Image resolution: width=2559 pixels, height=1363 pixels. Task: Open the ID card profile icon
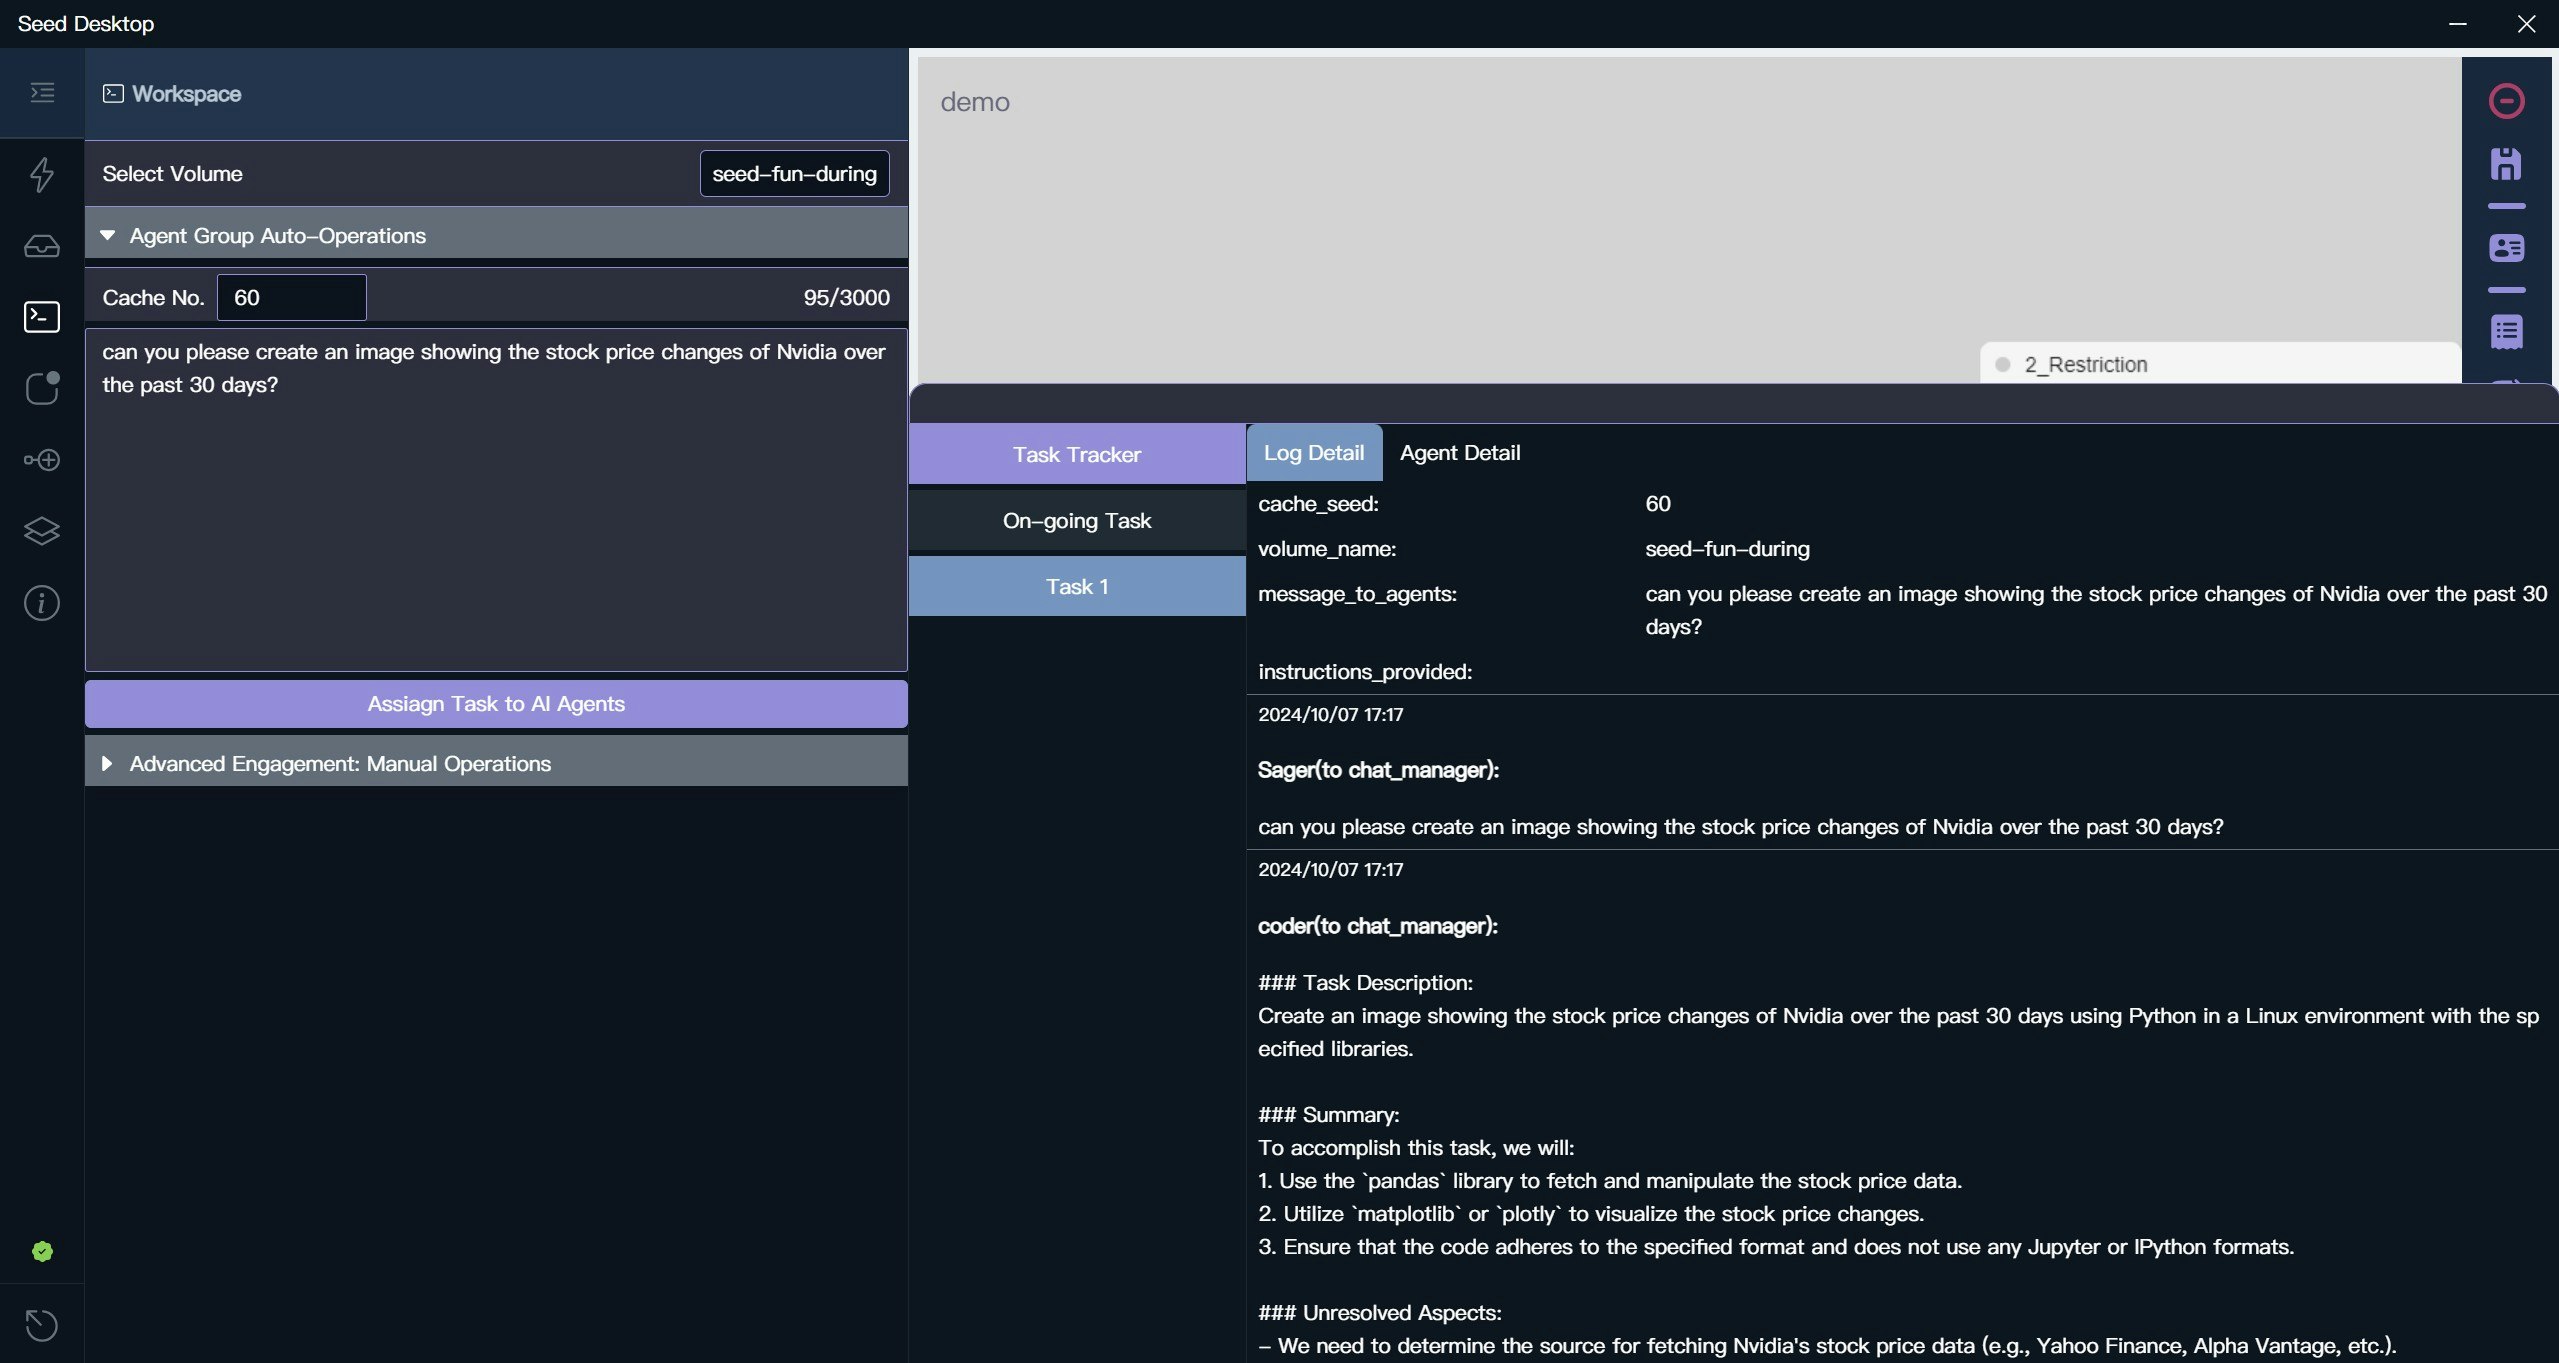(x=2505, y=248)
